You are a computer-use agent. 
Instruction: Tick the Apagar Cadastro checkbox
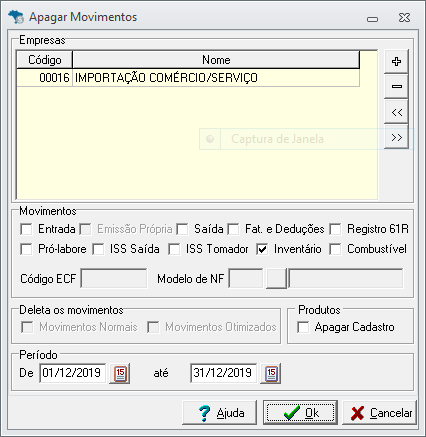(x=303, y=327)
